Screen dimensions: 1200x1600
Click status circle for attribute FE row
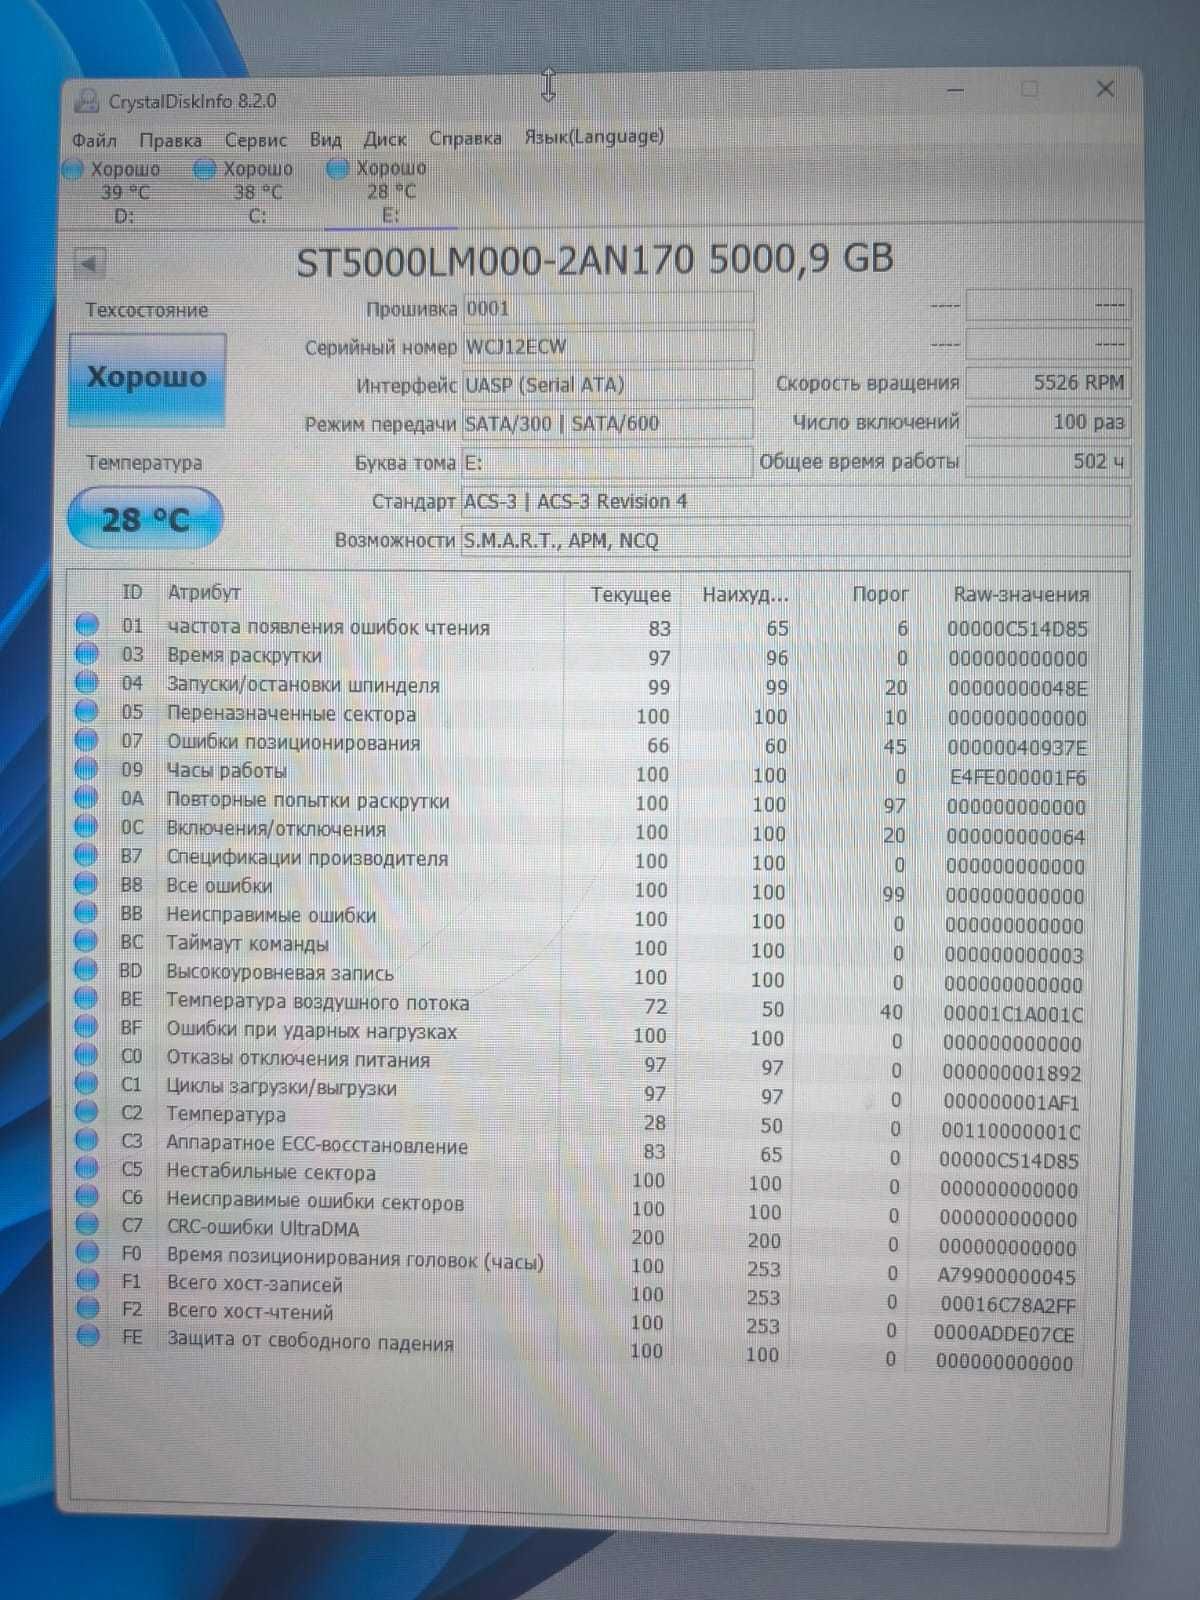tap(88, 1336)
